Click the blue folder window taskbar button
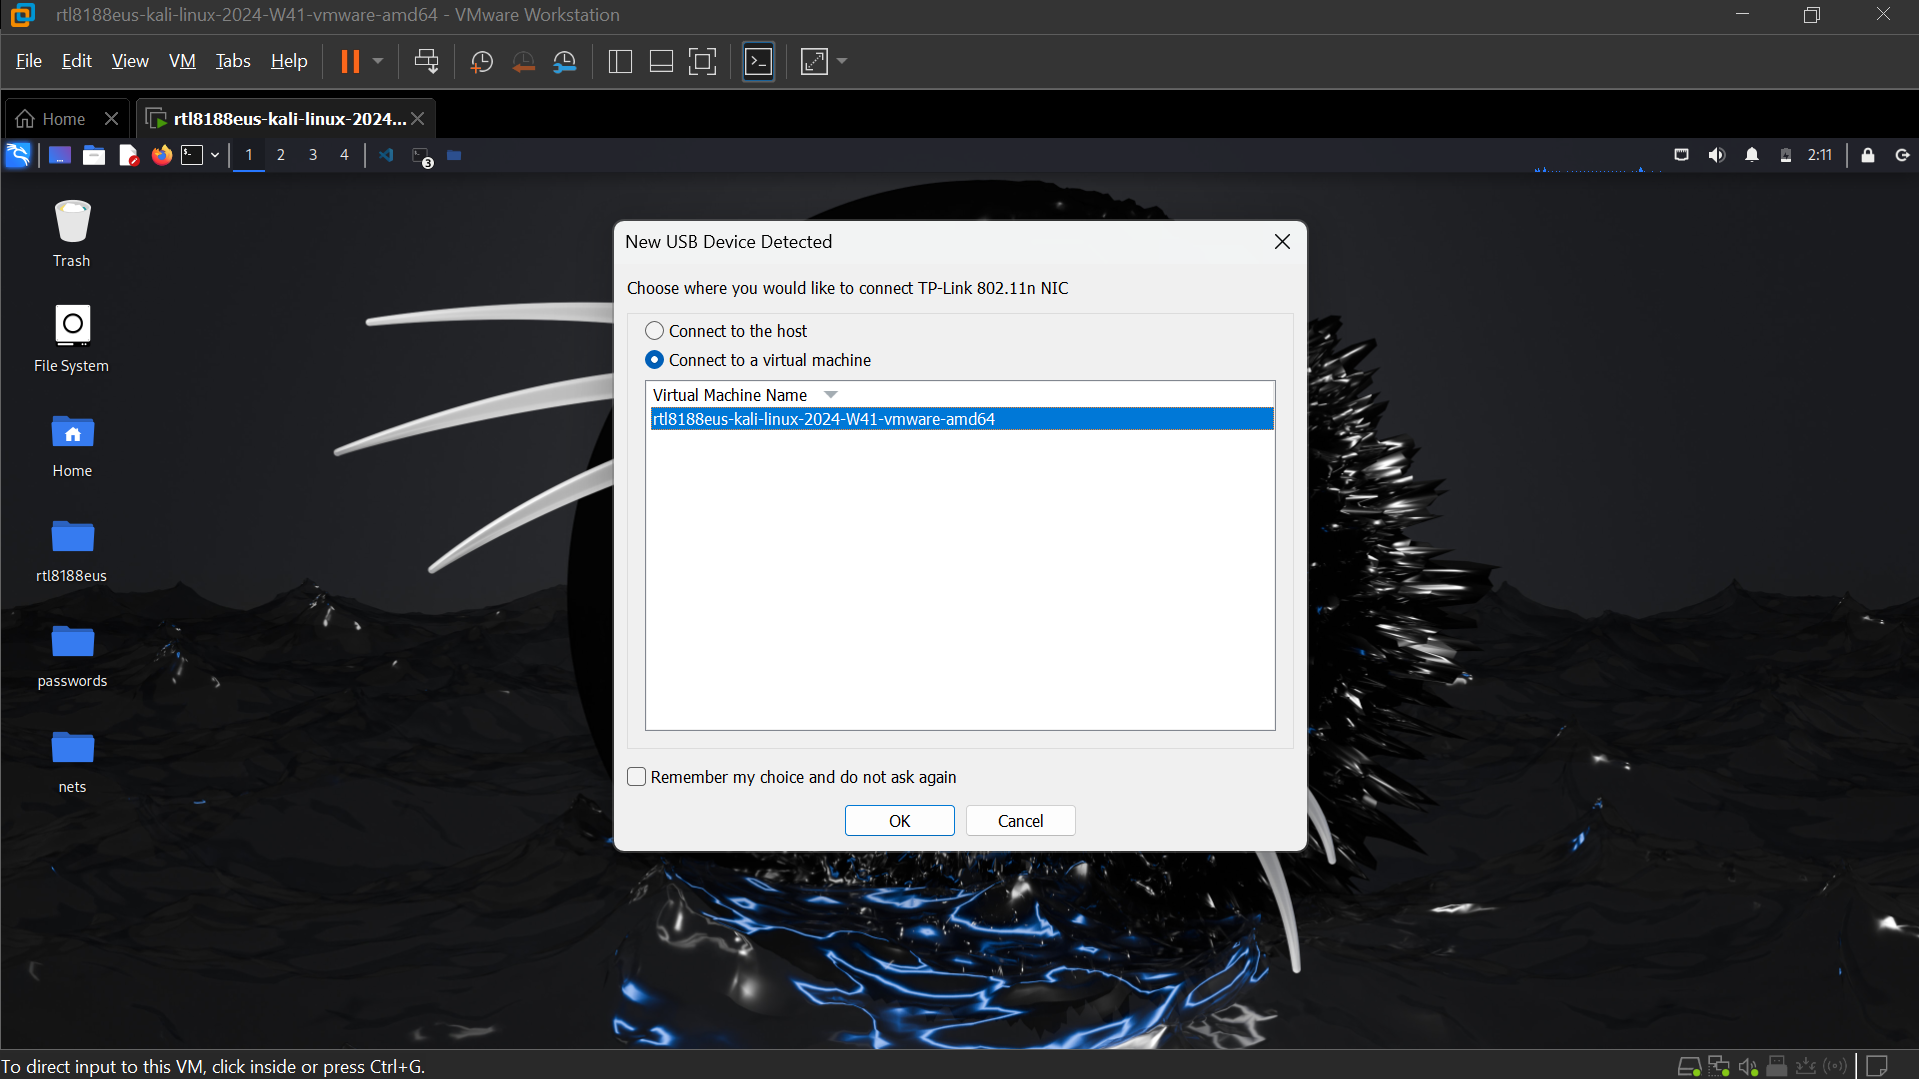Image resolution: width=1919 pixels, height=1079 pixels. [x=454, y=155]
